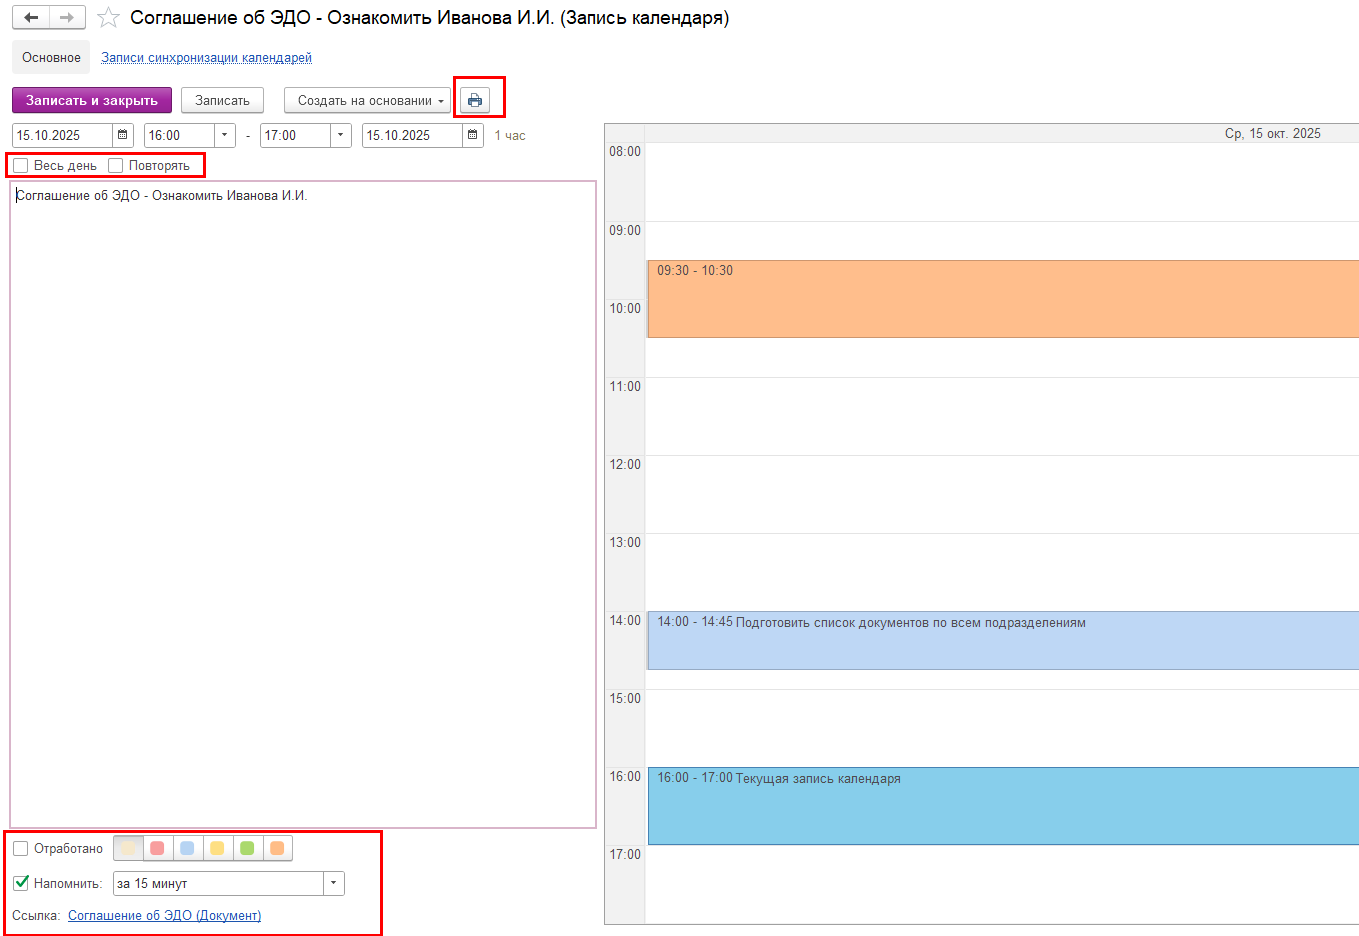Open 'Соглашение об ЭДО (Документ)' link

164,915
